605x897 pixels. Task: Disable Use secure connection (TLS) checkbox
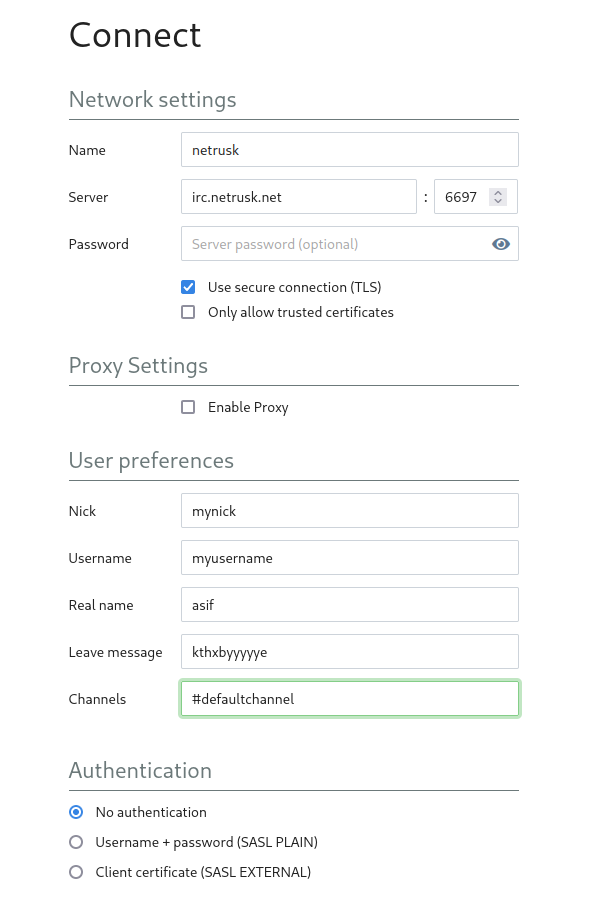pos(188,287)
